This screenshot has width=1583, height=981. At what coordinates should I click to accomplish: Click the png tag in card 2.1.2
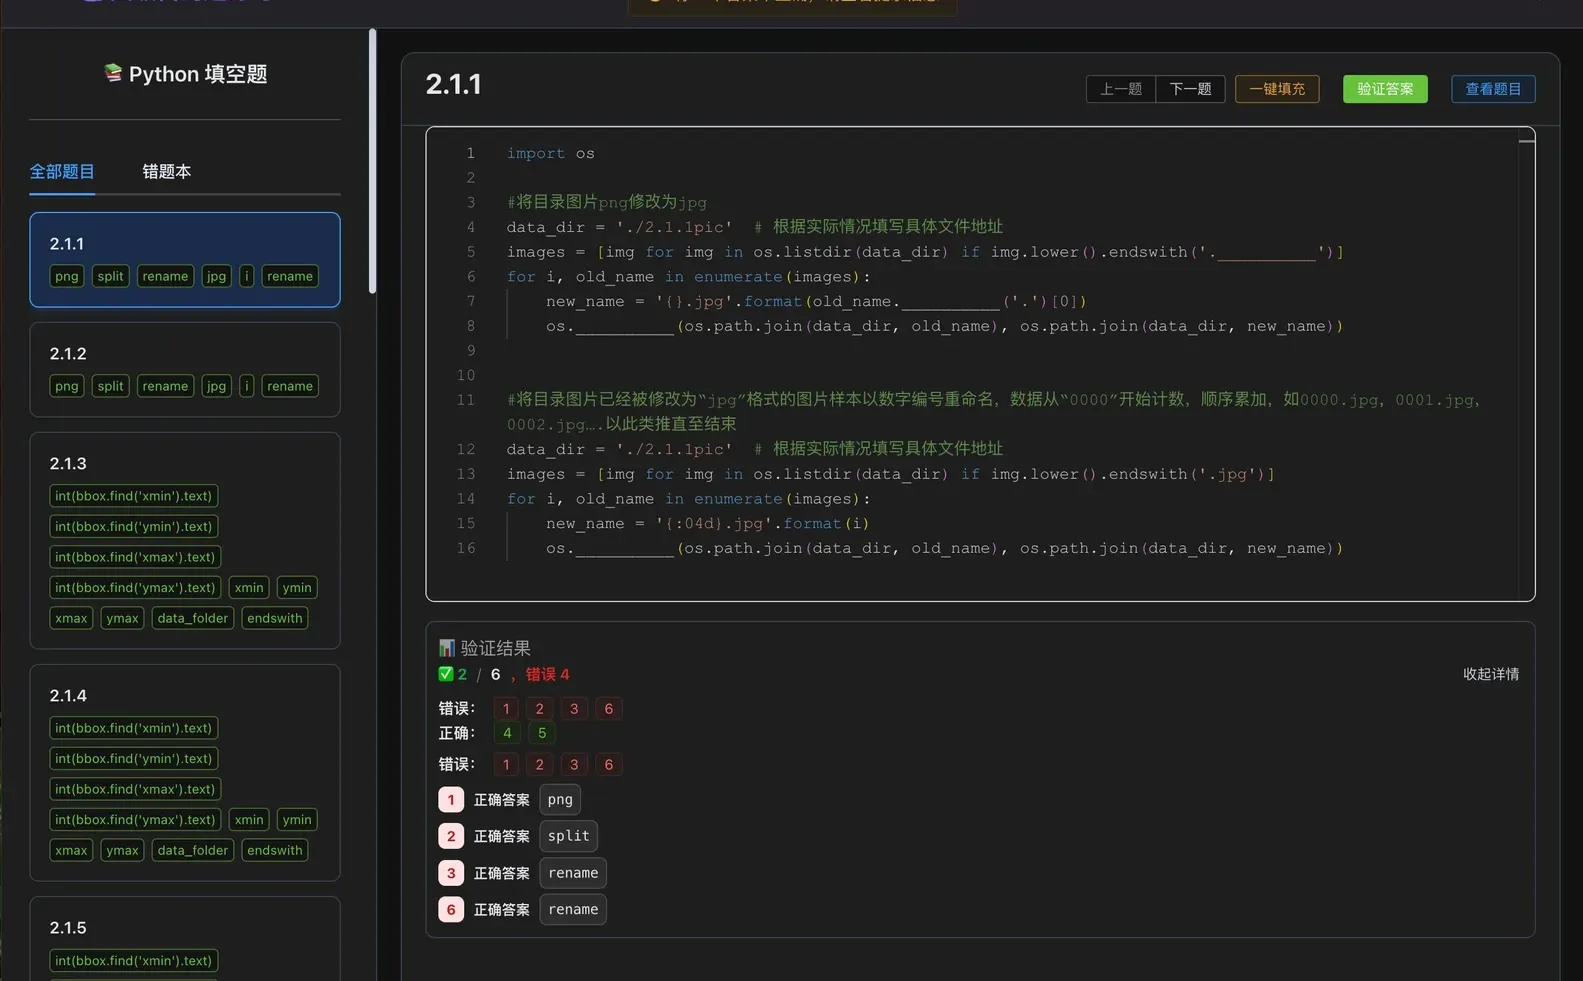[67, 386]
